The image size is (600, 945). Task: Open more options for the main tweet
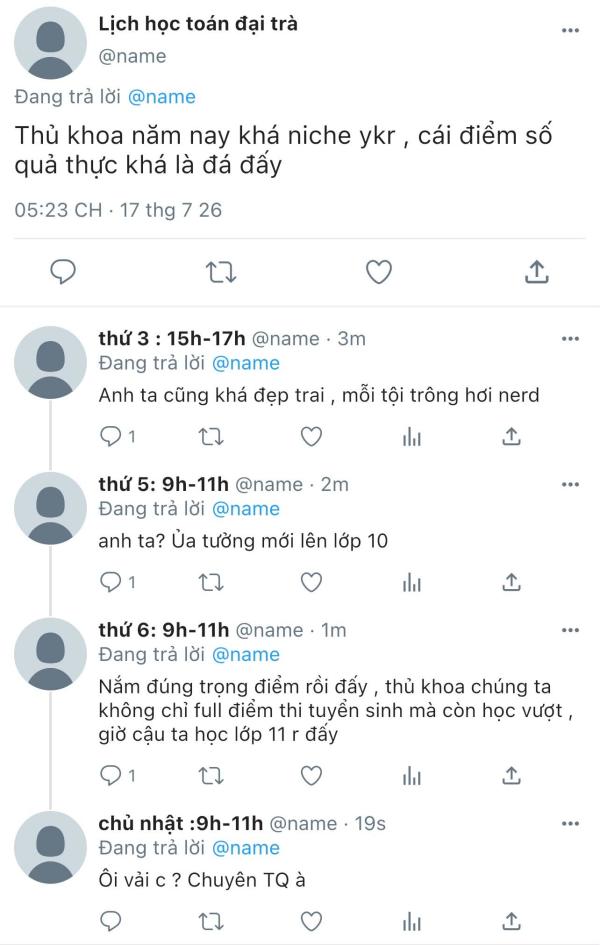570,30
